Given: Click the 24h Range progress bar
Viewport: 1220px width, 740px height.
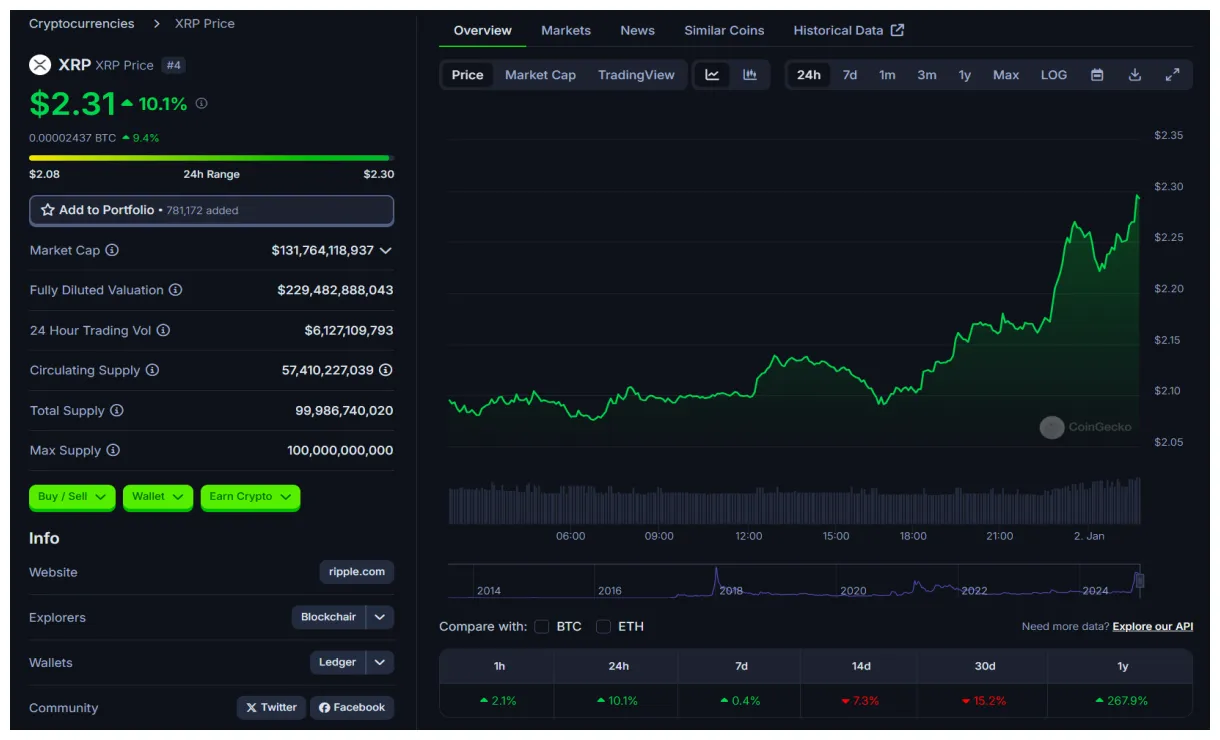Looking at the screenshot, I should 211,157.
